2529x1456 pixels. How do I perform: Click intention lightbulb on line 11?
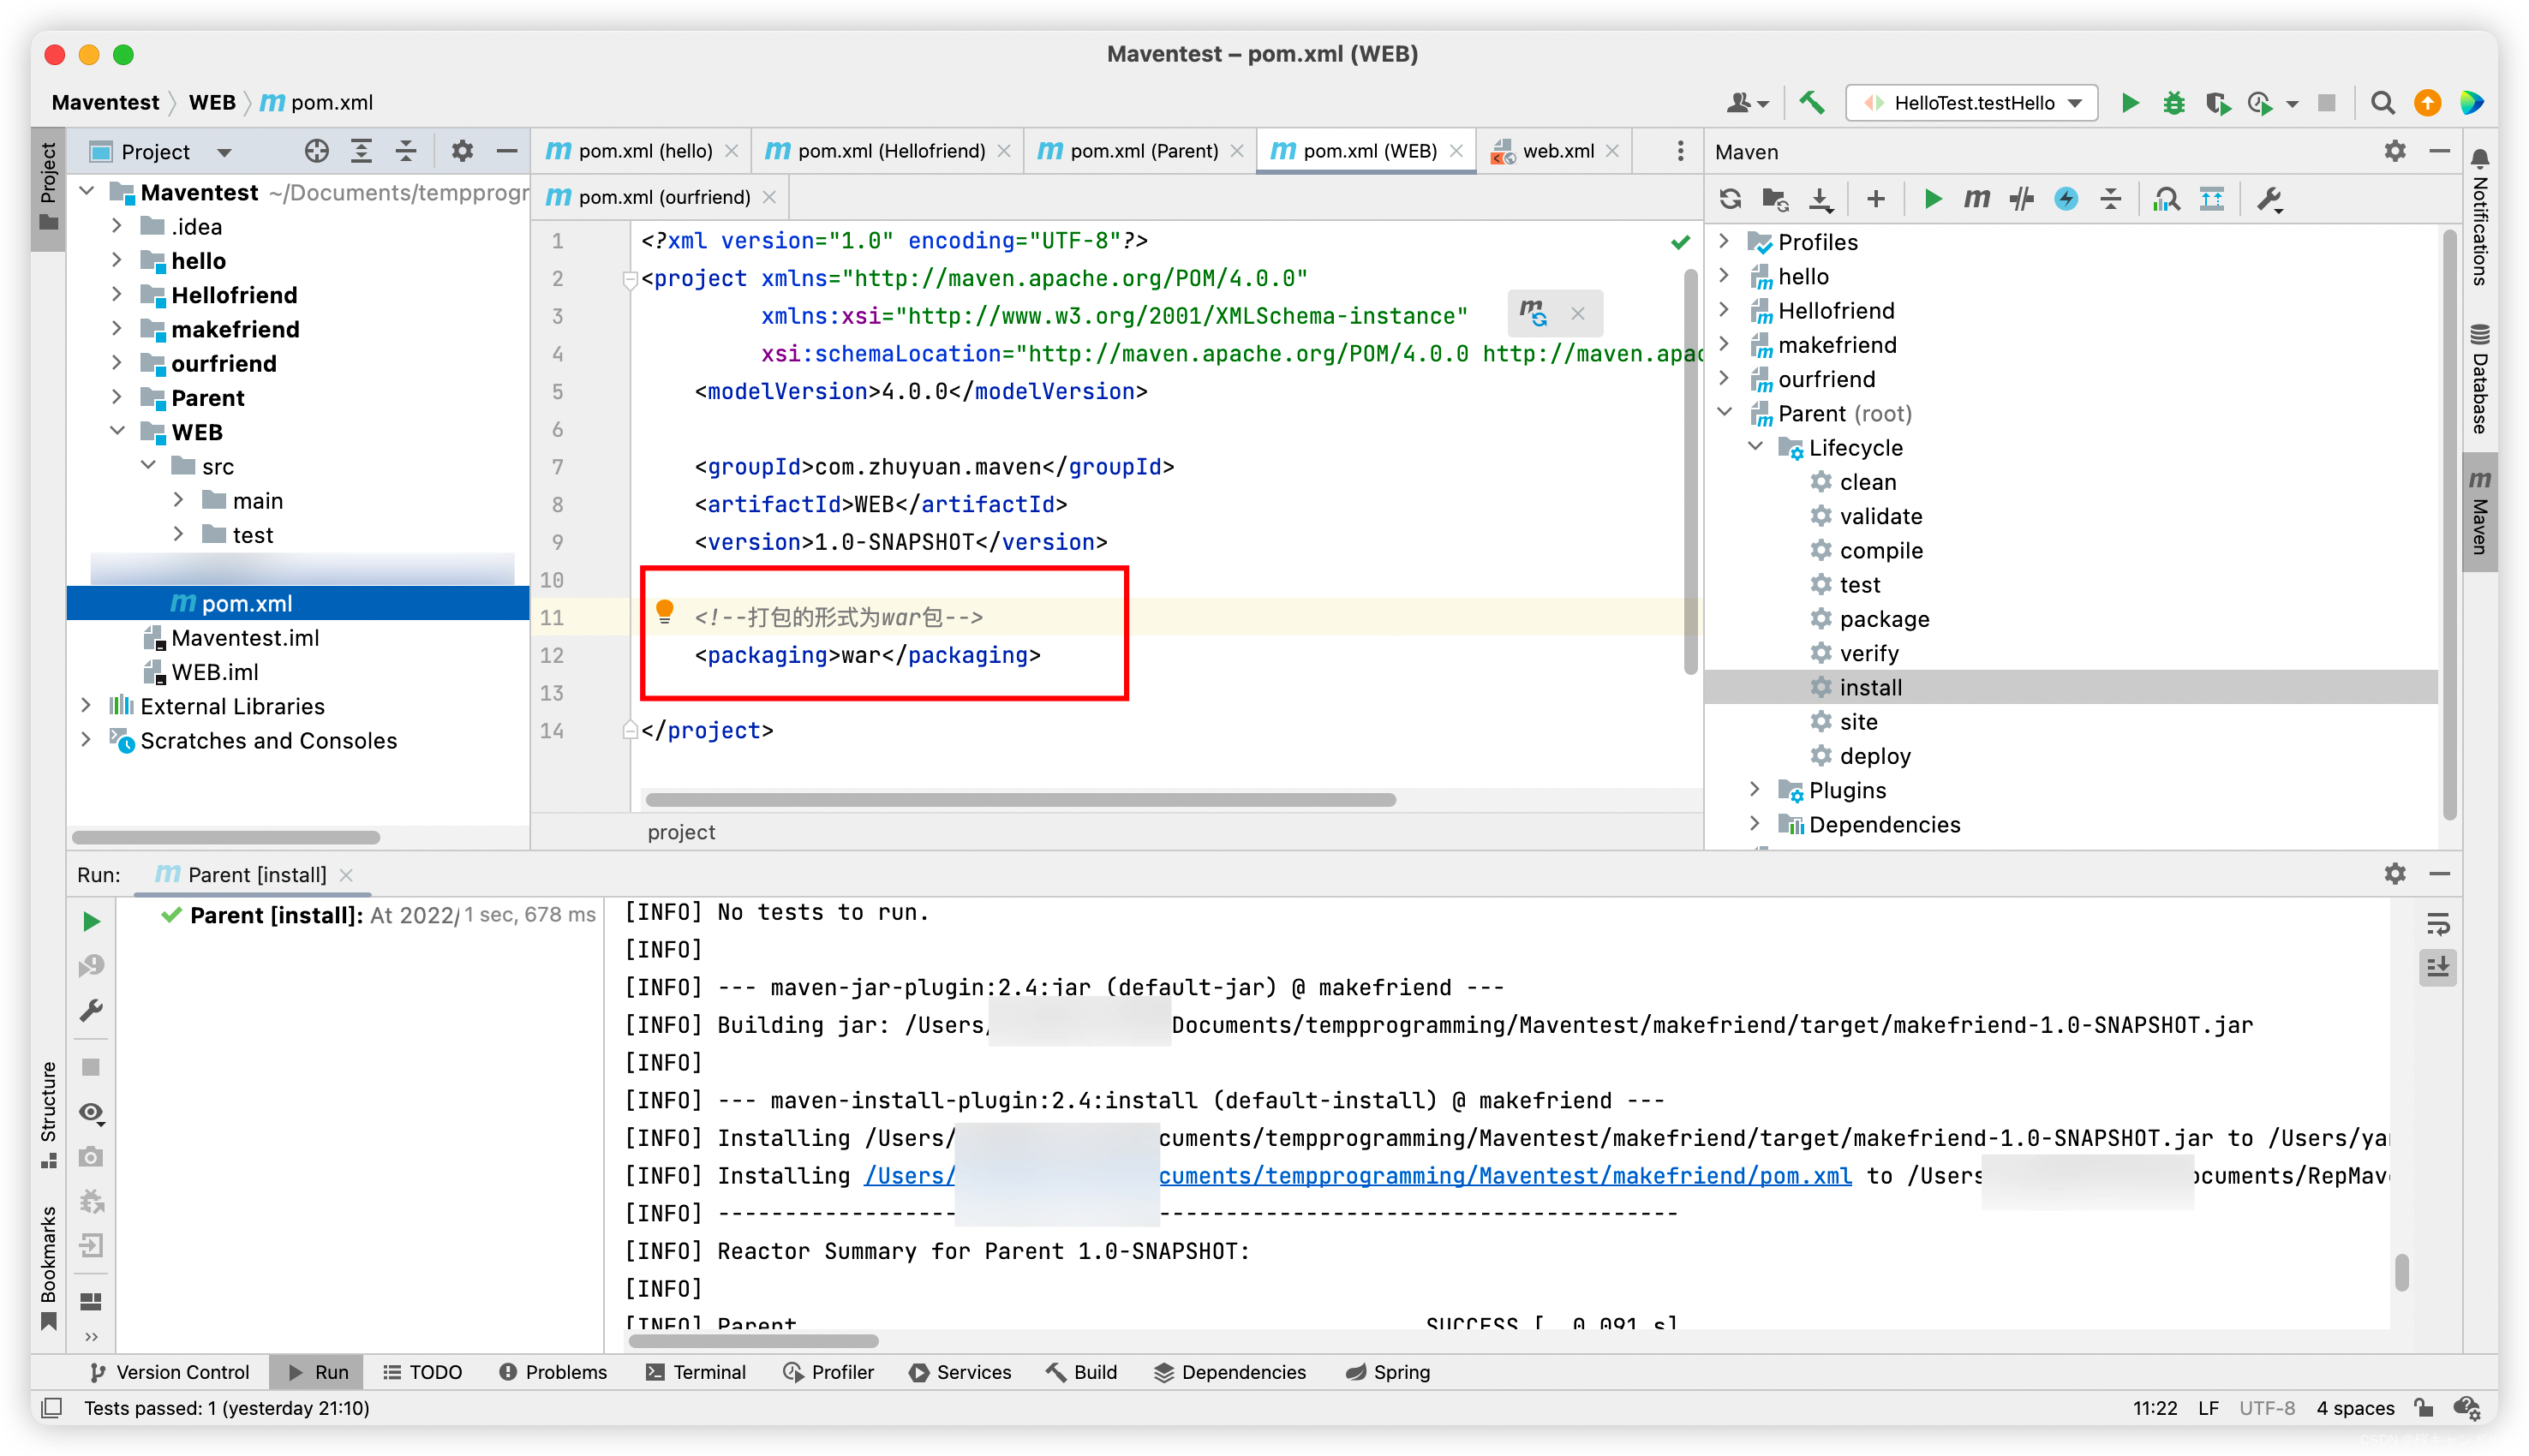[x=664, y=612]
